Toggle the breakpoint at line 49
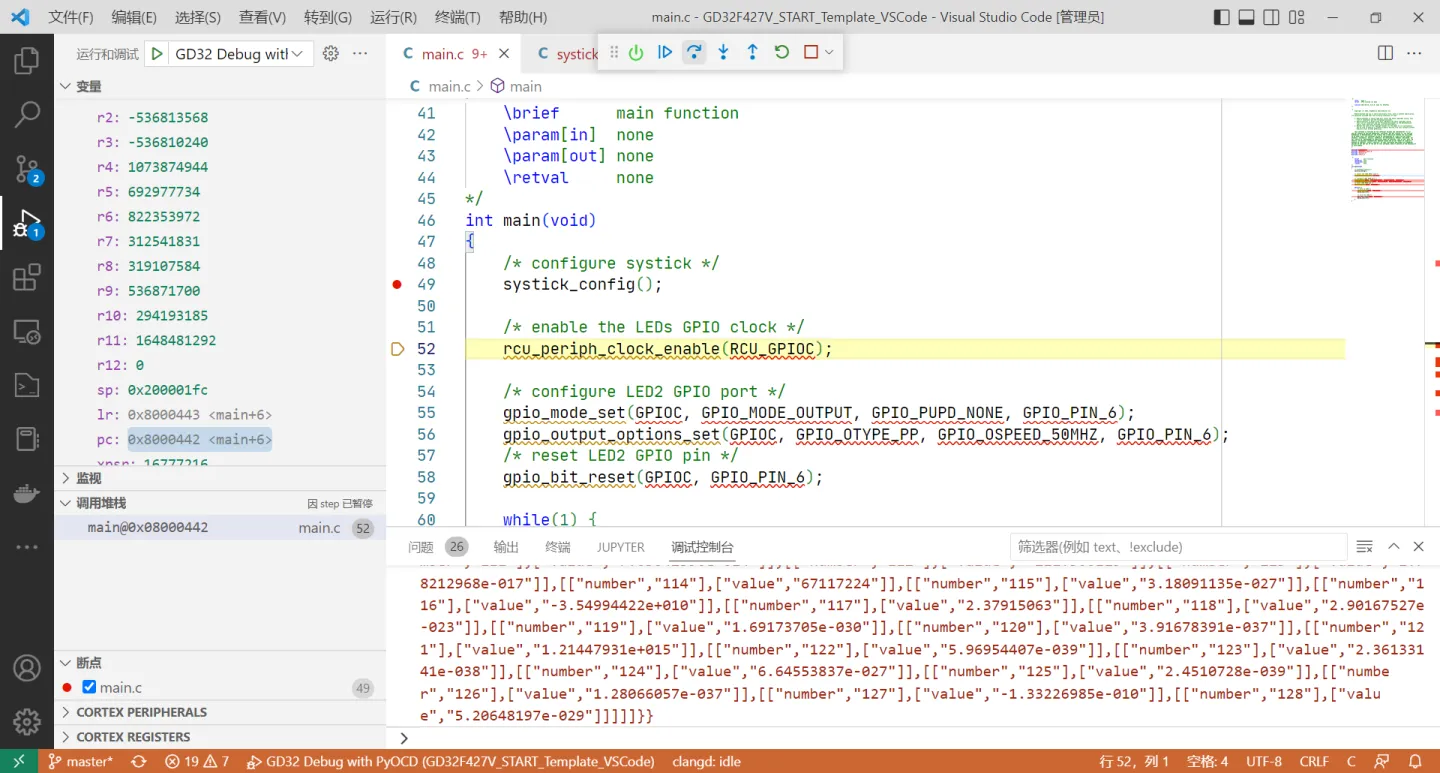1440x773 pixels. point(396,284)
